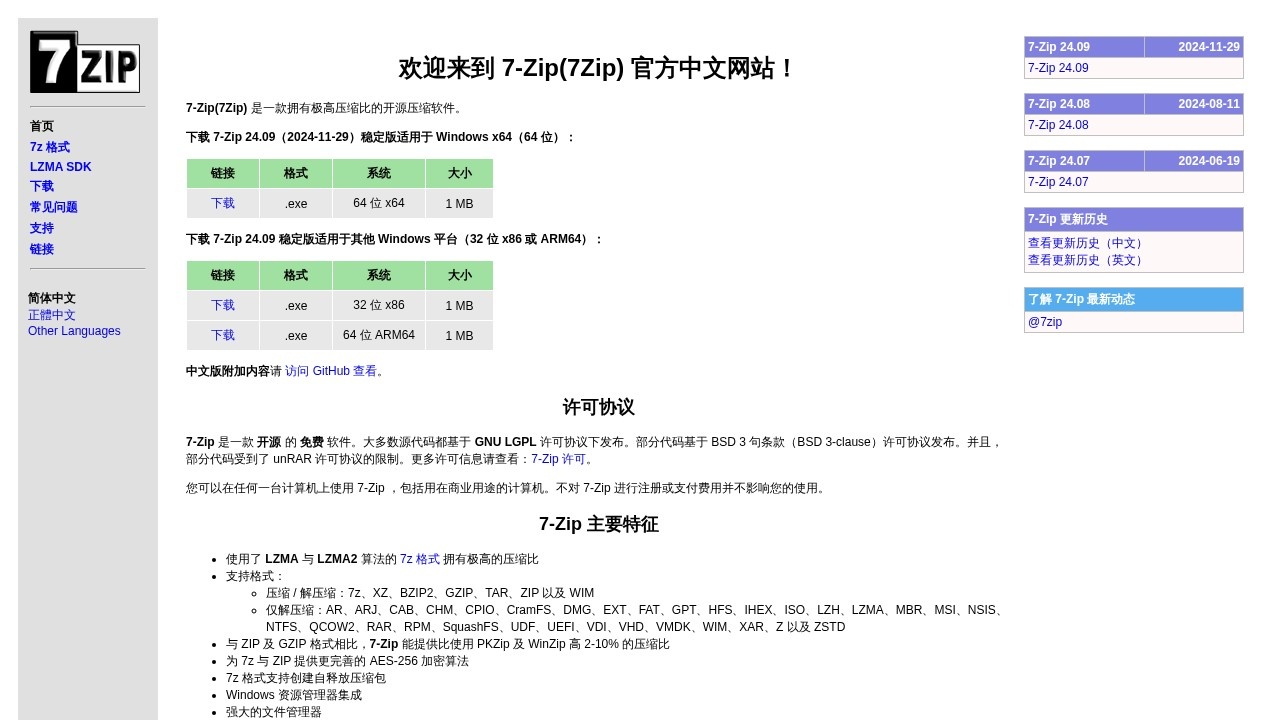
Task: Click the 7-Zip logo image
Action: pyautogui.click(x=85, y=62)
